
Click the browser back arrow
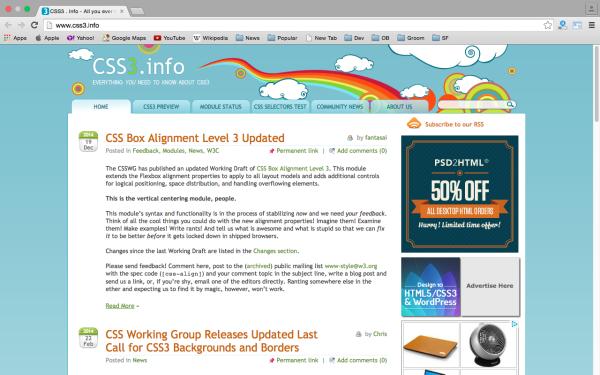[x=8, y=25]
